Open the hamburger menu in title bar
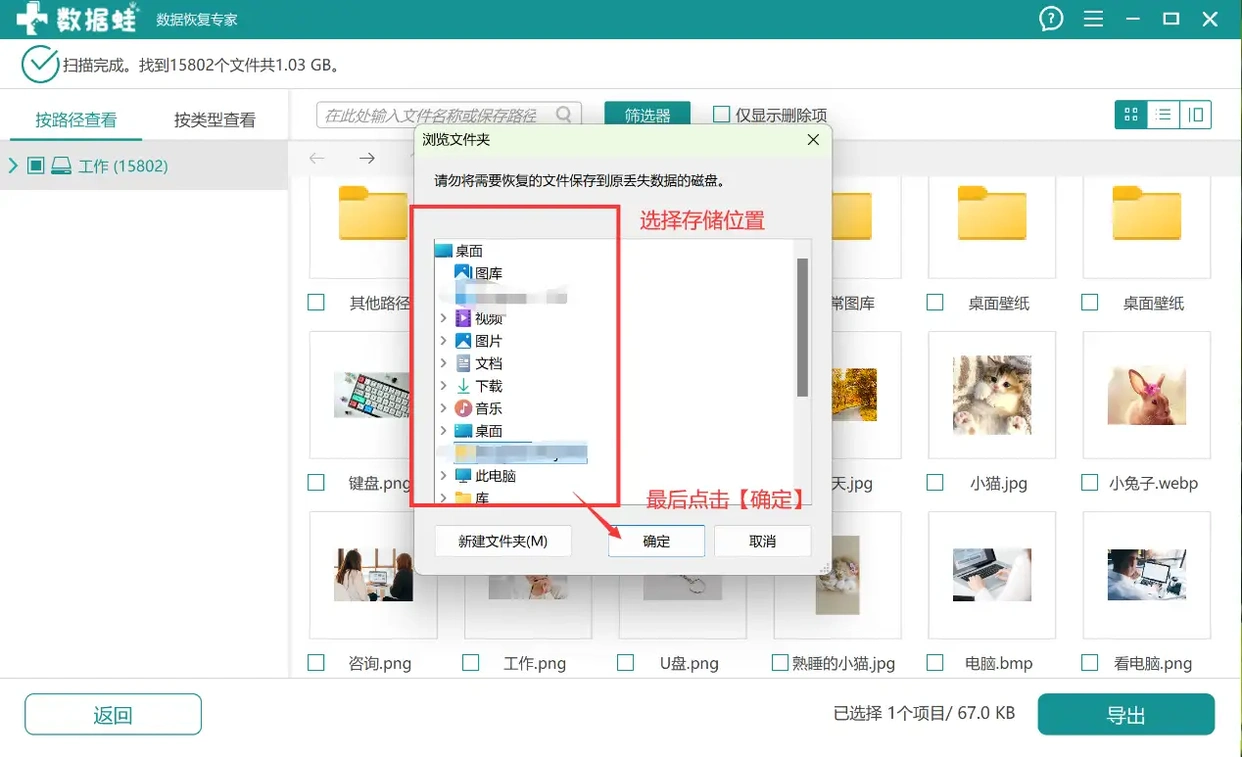 click(1093, 18)
